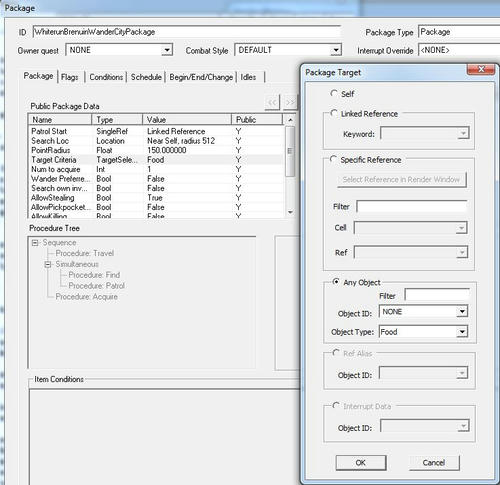The height and width of the screenshot is (485, 500).
Task: Close the Package Target dialog
Action: coord(481,69)
